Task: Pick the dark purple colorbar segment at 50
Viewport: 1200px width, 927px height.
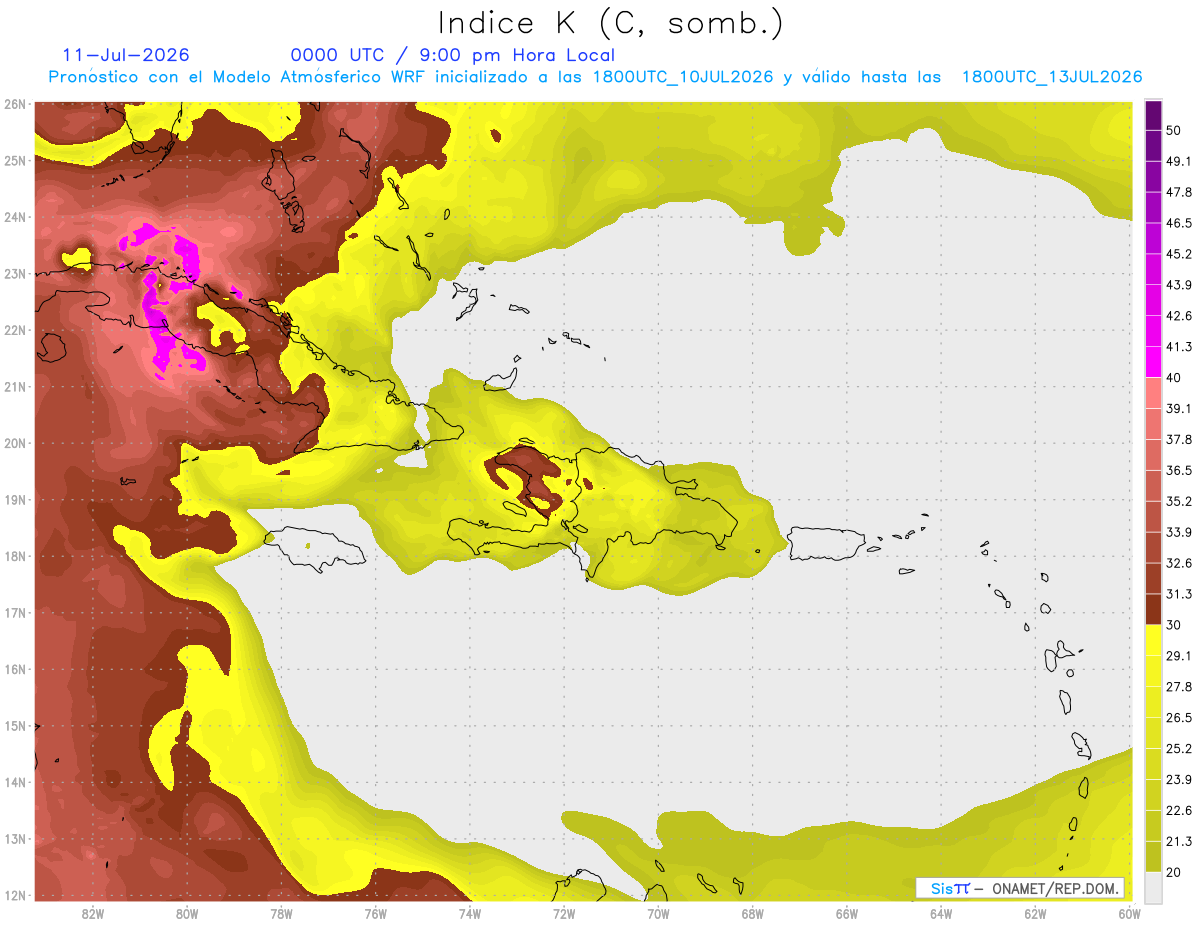Action: (x=1153, y=115)
